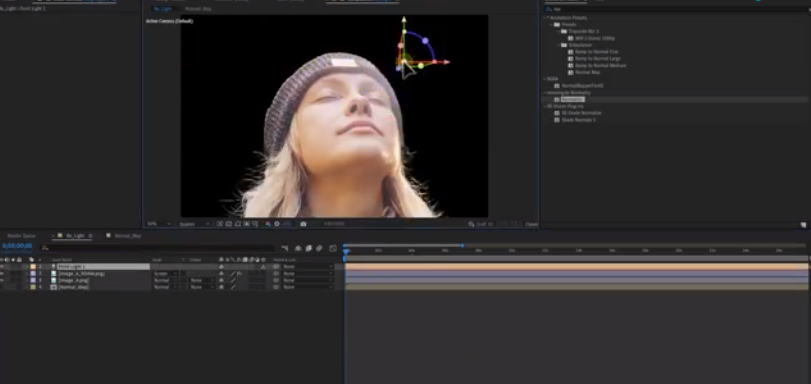Open the viewer zoom percentage dropdown
The image size is (811, 384).
pyautogui.click(x=158, y=224)
